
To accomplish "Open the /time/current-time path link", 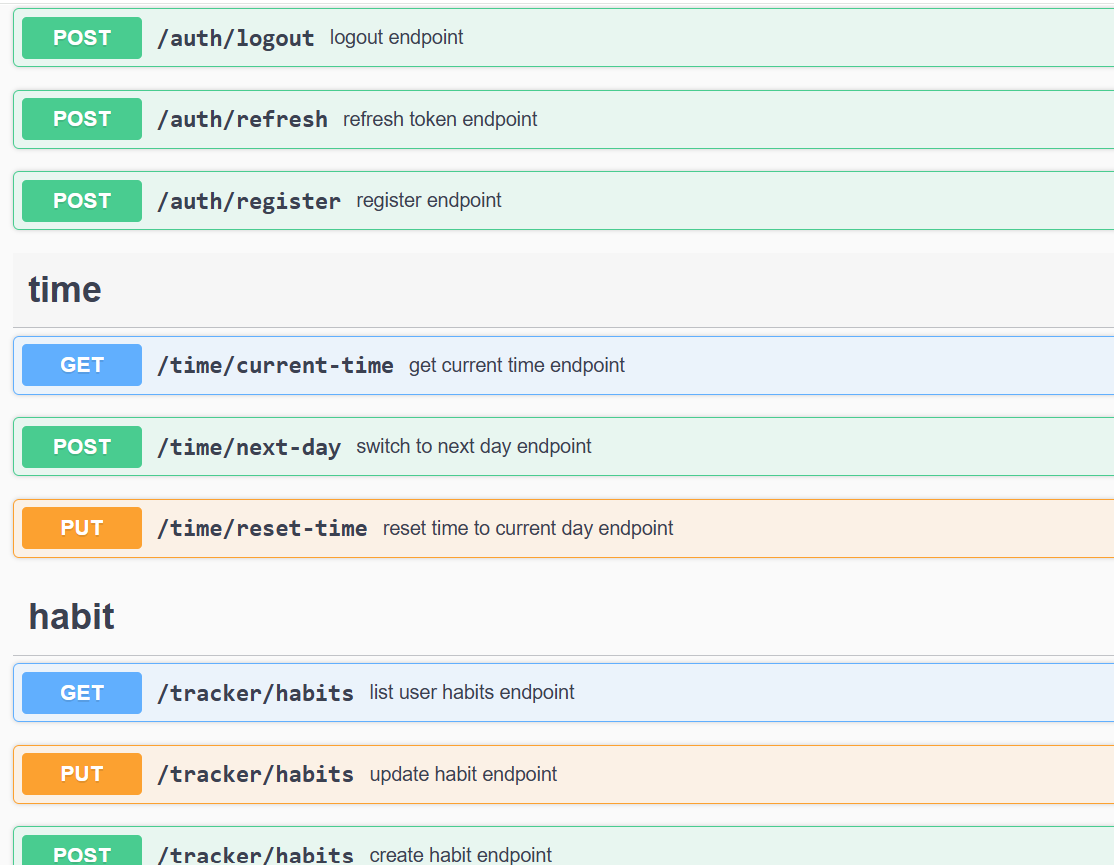I will click(x=275, y=366).
